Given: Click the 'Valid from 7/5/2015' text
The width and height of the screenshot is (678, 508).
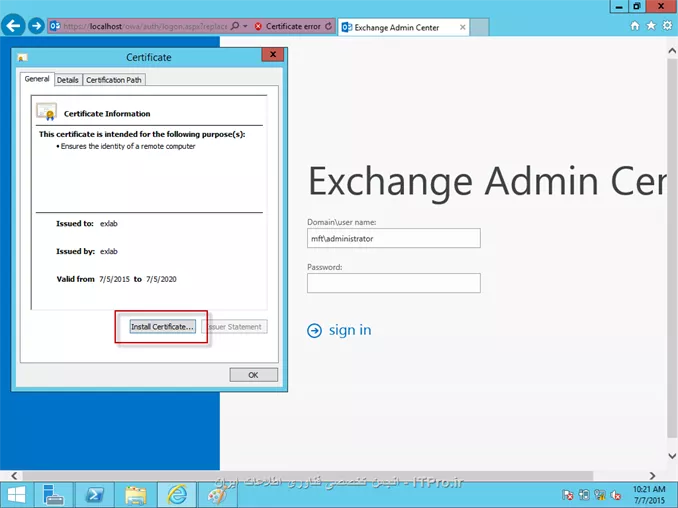Looking at the screenshot, I should [x=93, y=279].
